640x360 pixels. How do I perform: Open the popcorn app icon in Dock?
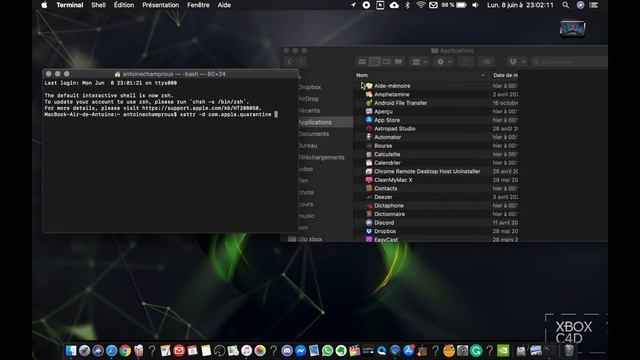[138, 351]
